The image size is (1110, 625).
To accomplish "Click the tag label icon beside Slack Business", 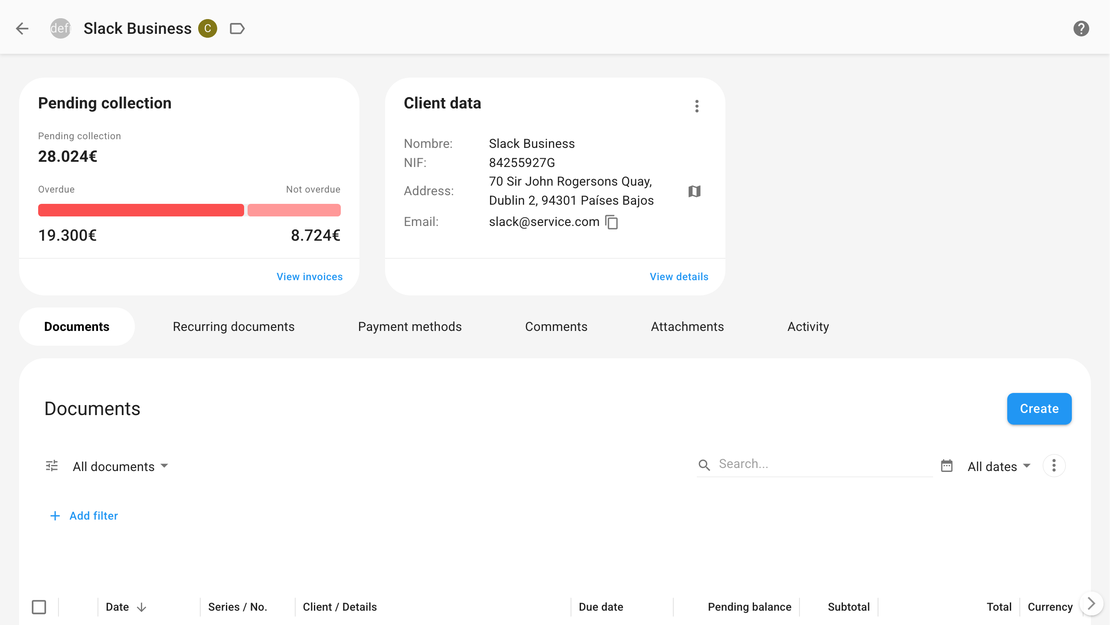I will (x=237, y=29).
